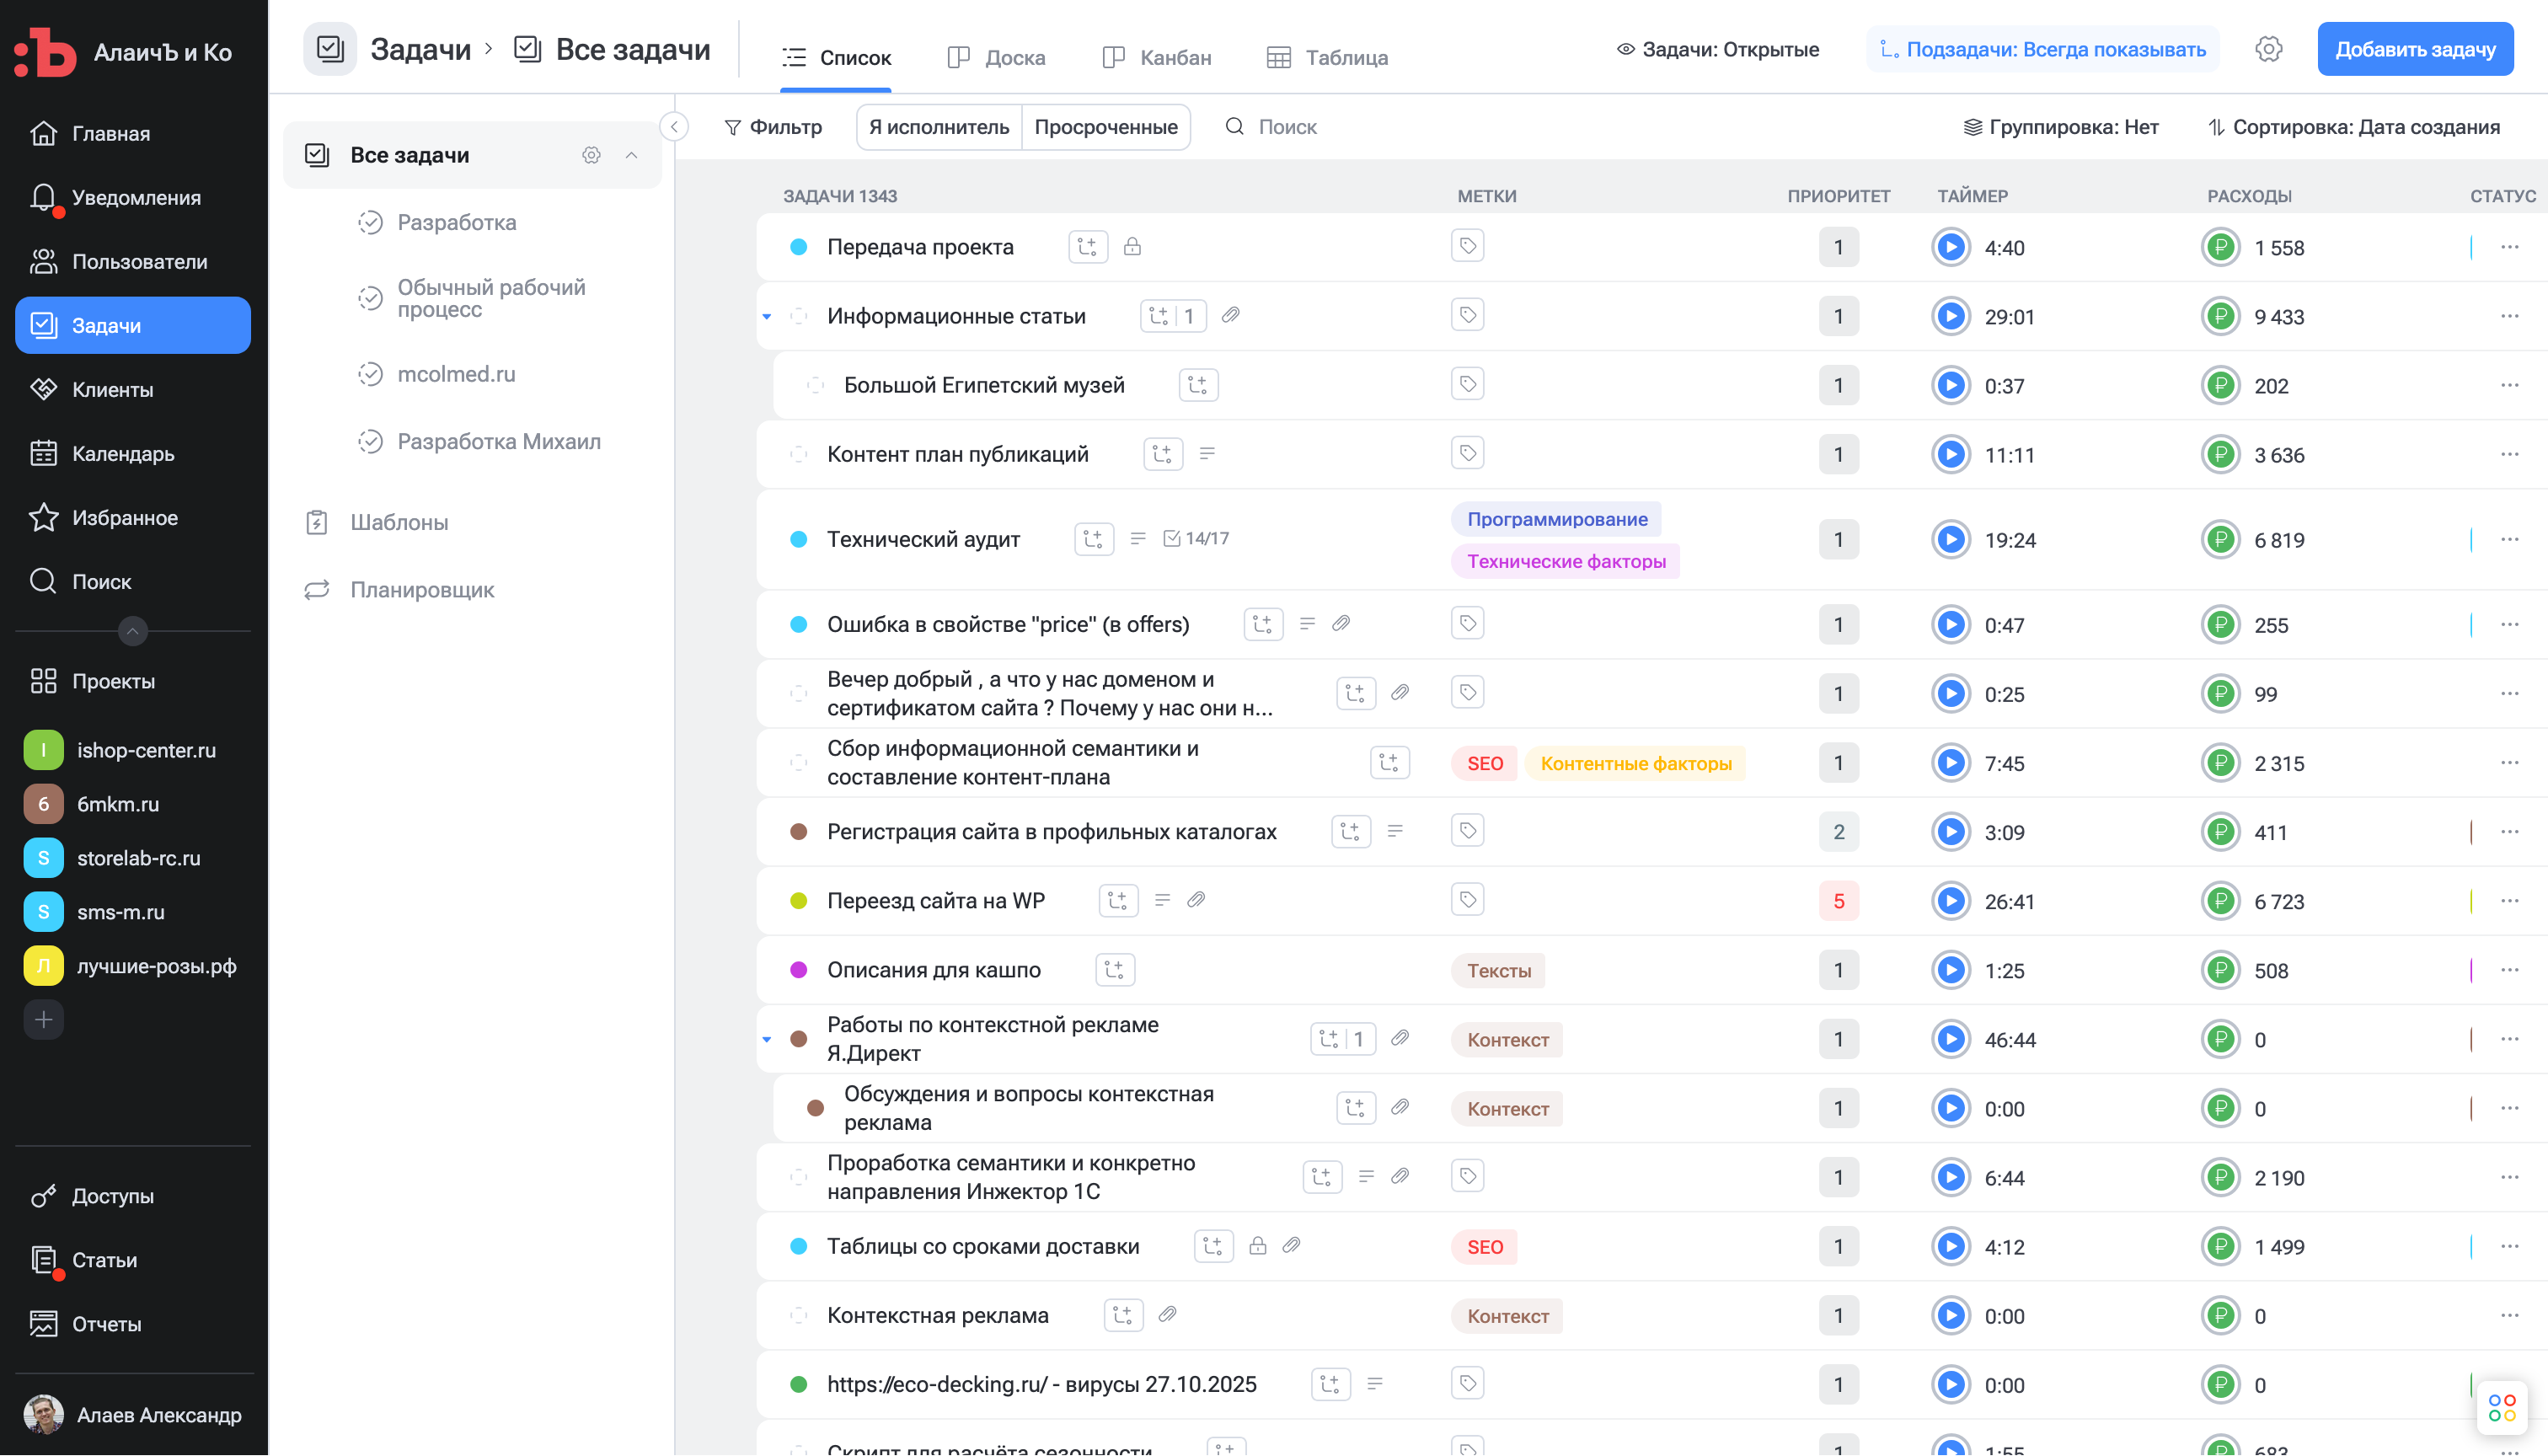Click the Уведомления bell in the sidebar
The image size is (2548, 1456).
click(43, 198)
